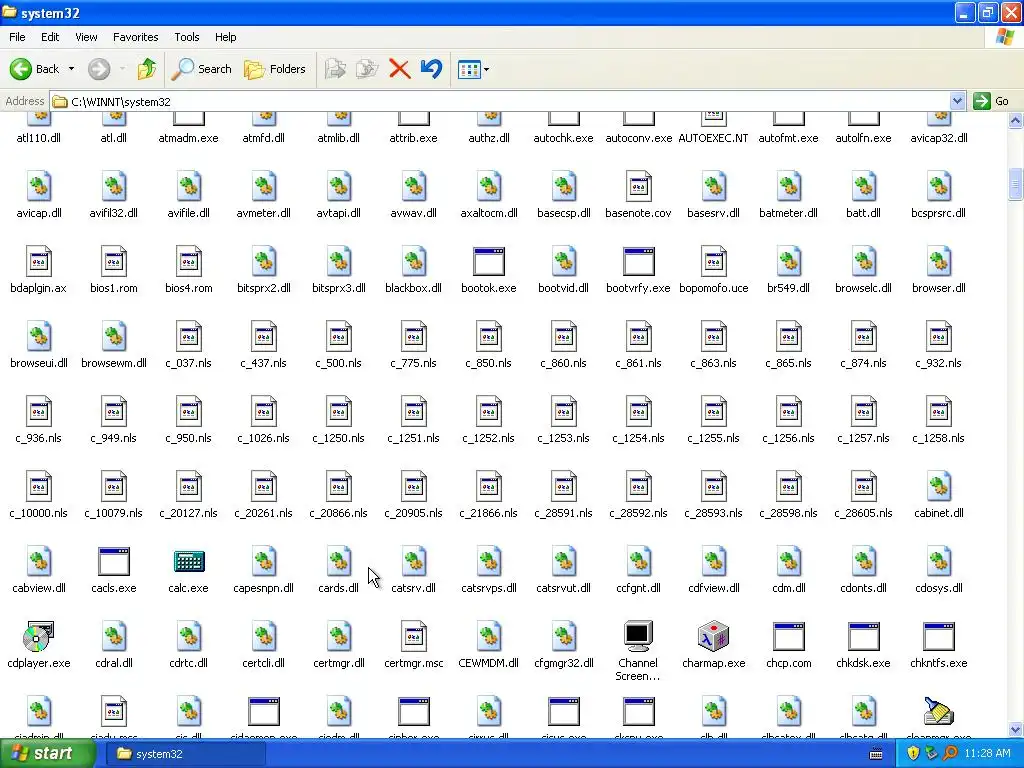This screenshot has height=768, width=1024.
Task: Open the Edit menu
Action: coord(50,37)
